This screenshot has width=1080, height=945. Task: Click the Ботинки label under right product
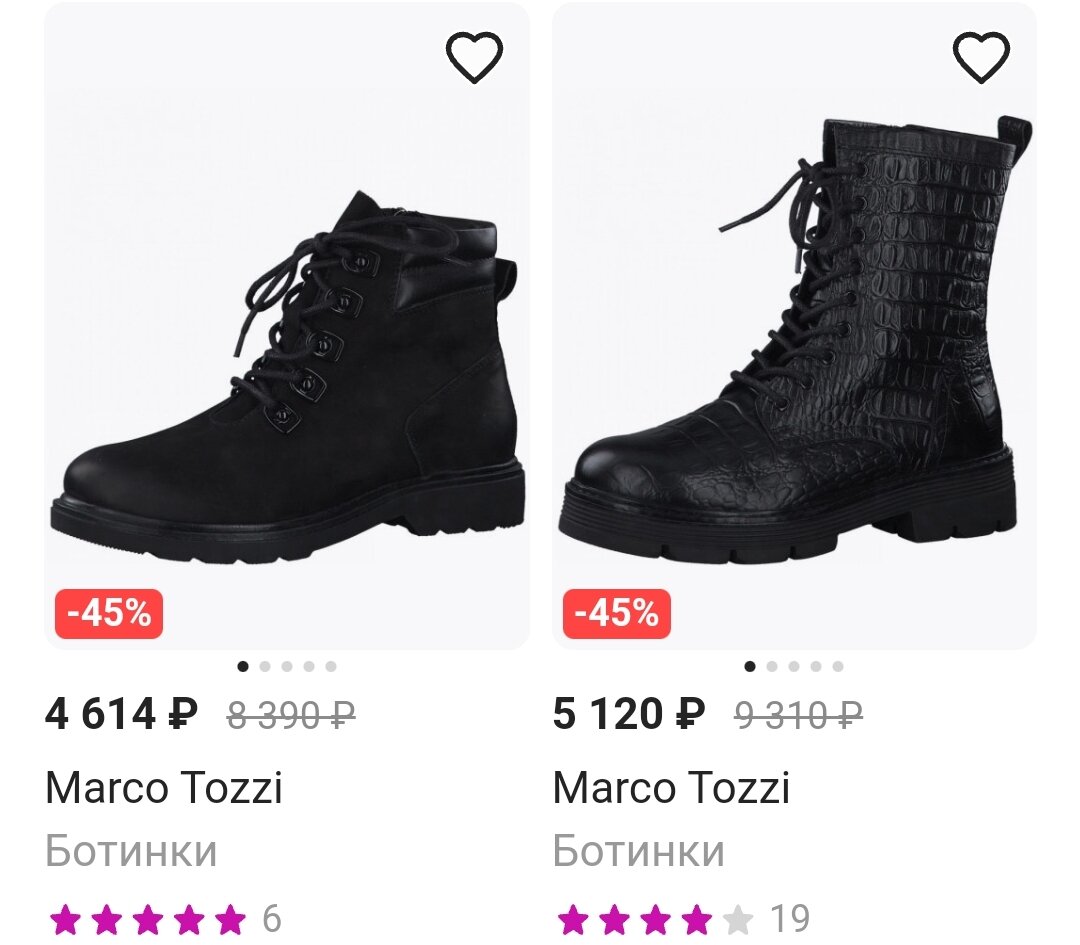(x=638, y=851)
